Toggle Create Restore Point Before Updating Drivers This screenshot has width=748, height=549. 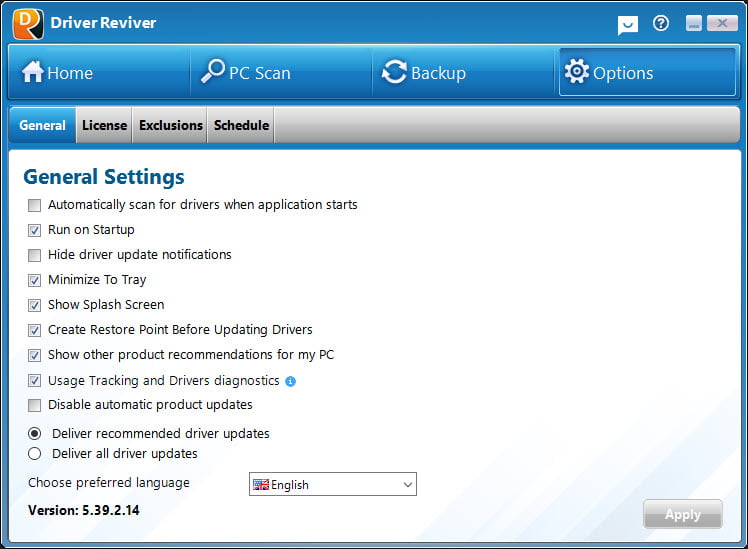point(34,330)
